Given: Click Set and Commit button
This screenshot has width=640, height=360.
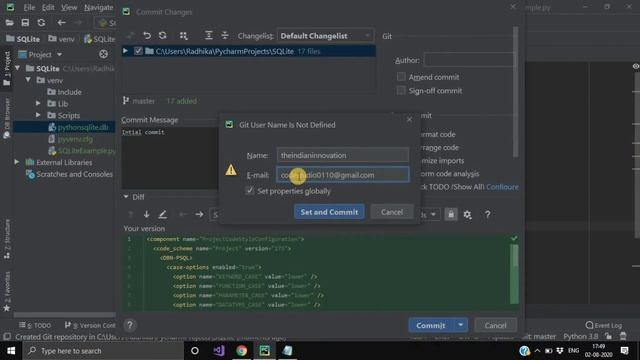Looking at the screenshot, I should (x=329, y=212).
